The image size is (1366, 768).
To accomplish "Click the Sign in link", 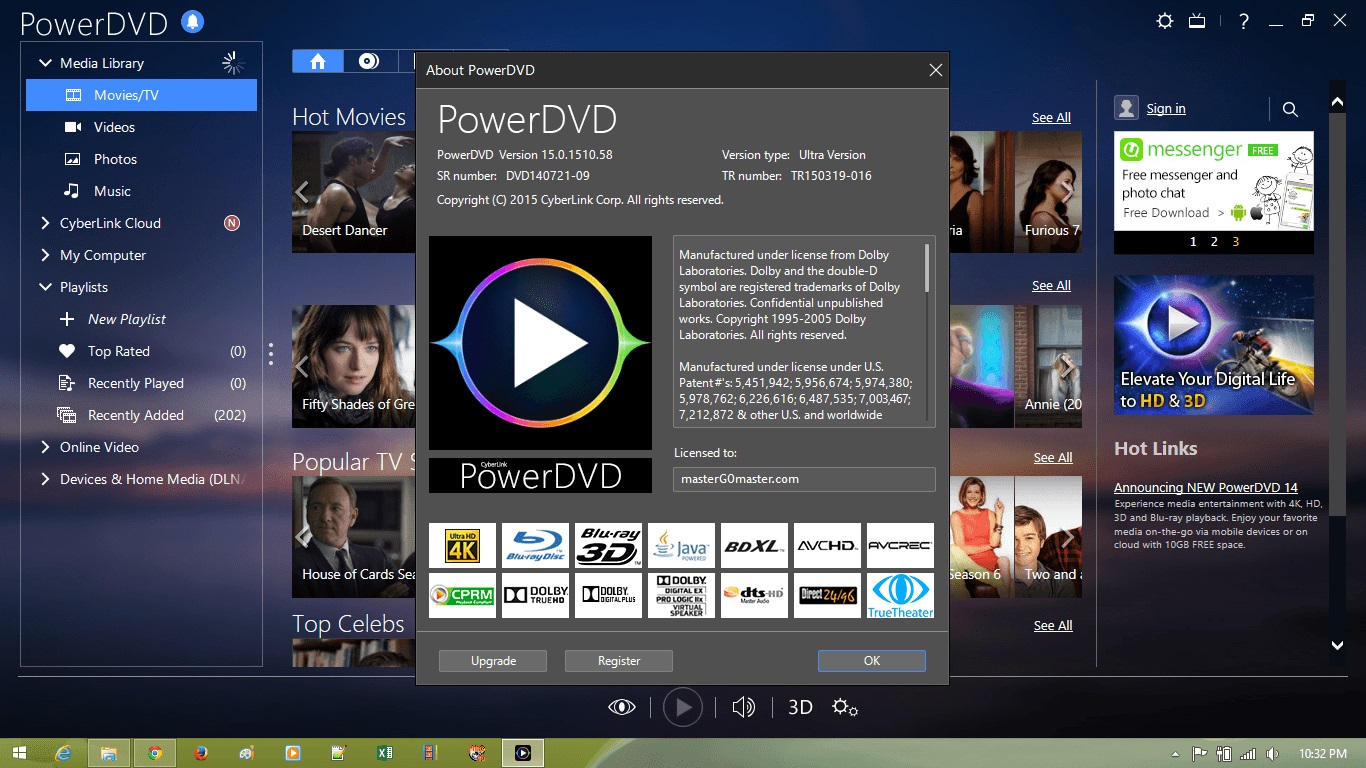I will click(1166, 109).
